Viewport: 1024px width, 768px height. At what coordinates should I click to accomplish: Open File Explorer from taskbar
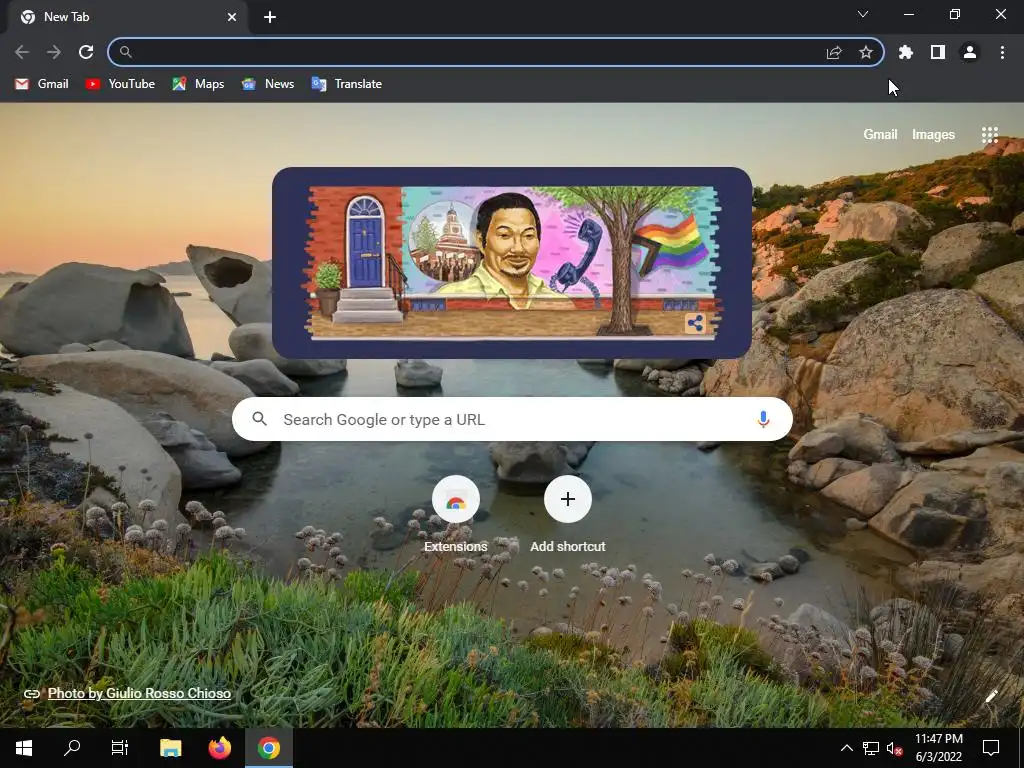170,748
